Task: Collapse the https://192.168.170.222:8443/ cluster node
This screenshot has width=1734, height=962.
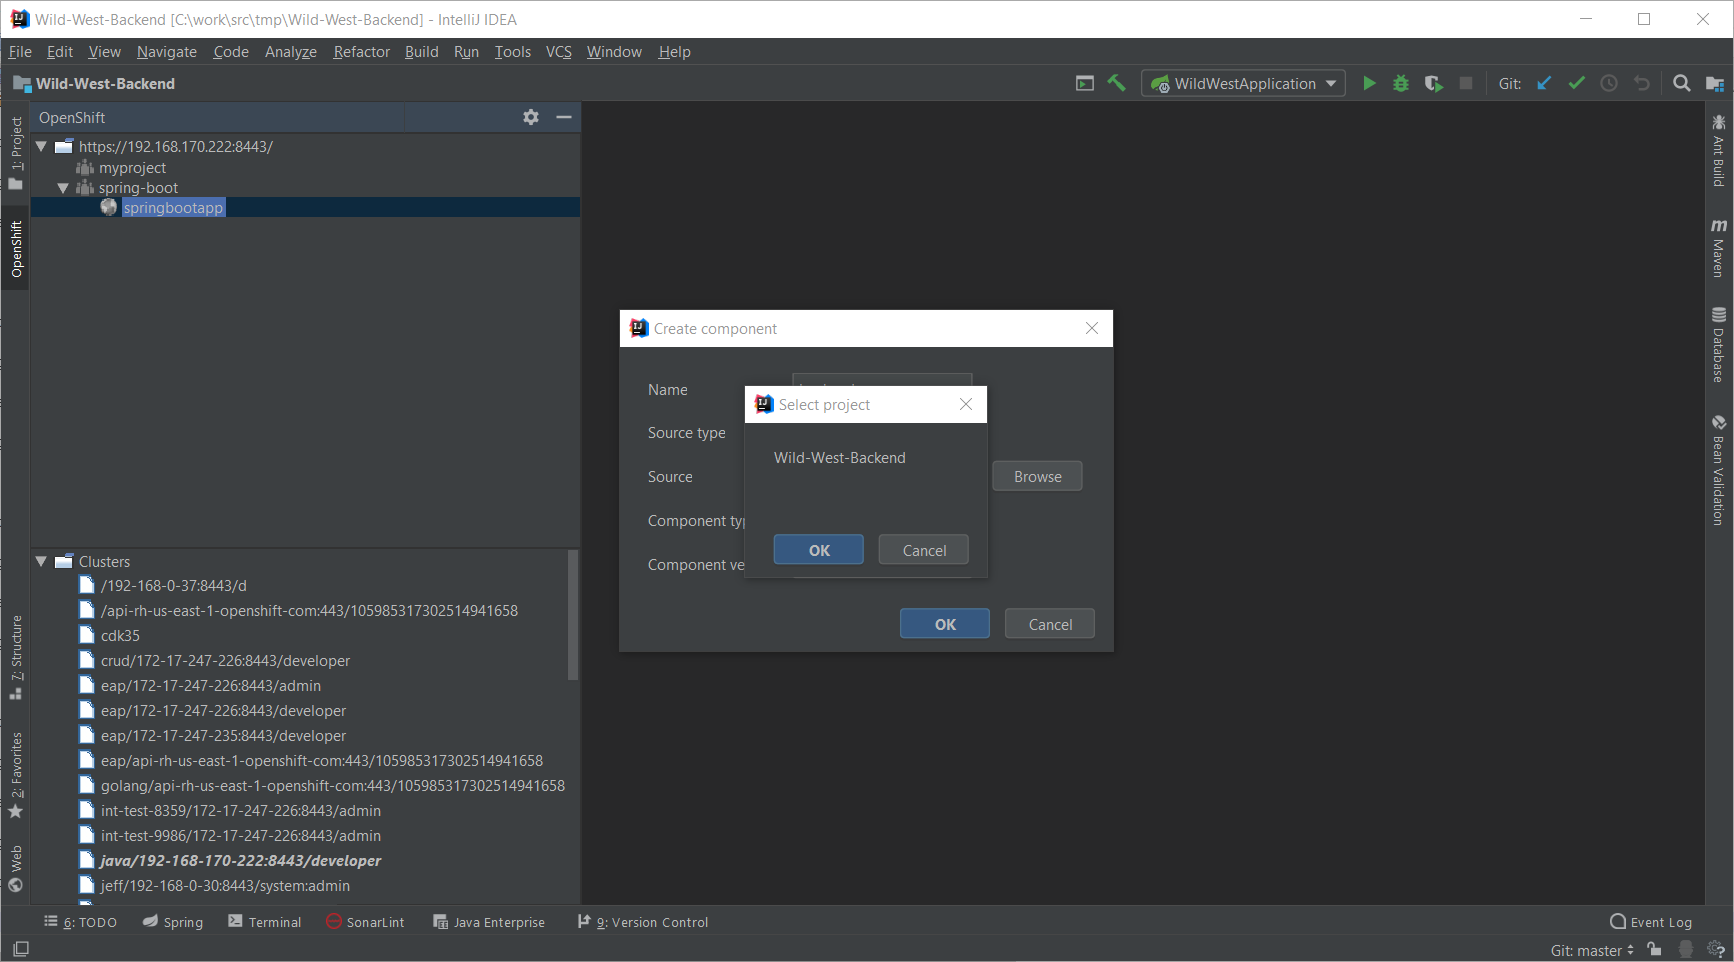Action: (x=41, y=146)
